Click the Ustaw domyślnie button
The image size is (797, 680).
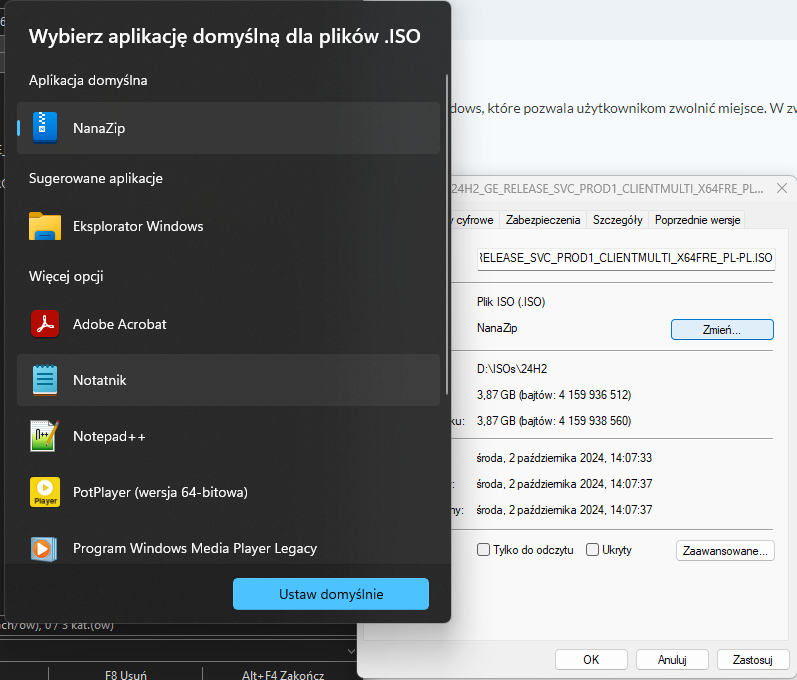tap(330, 594)
